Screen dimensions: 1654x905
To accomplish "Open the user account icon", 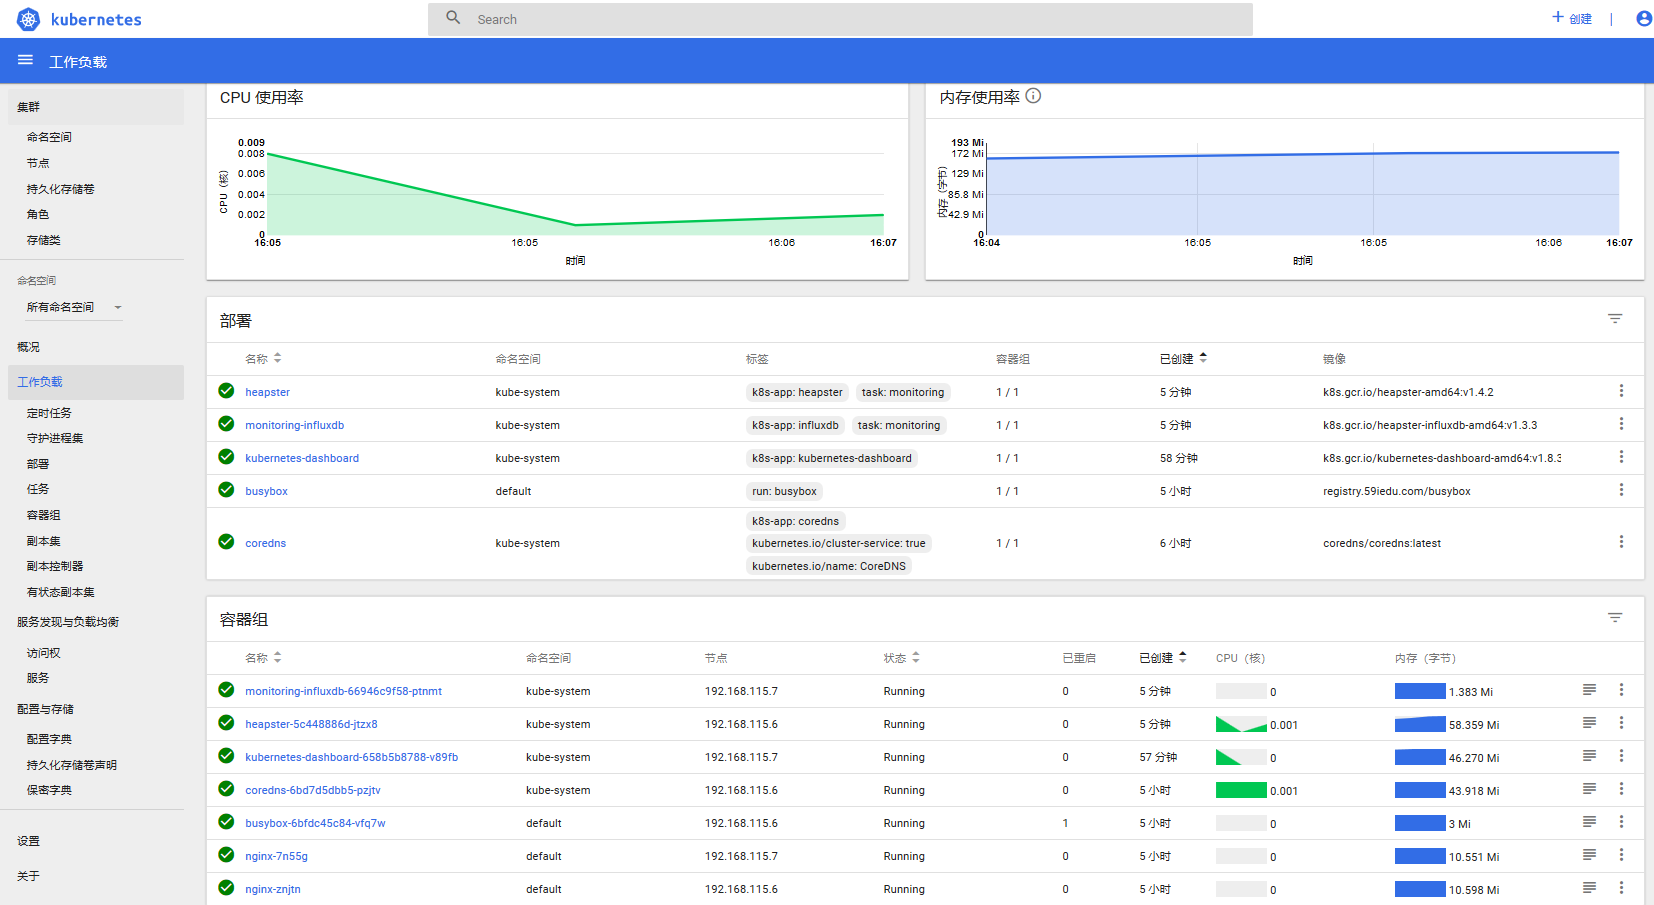I will tap(1643, 18).
